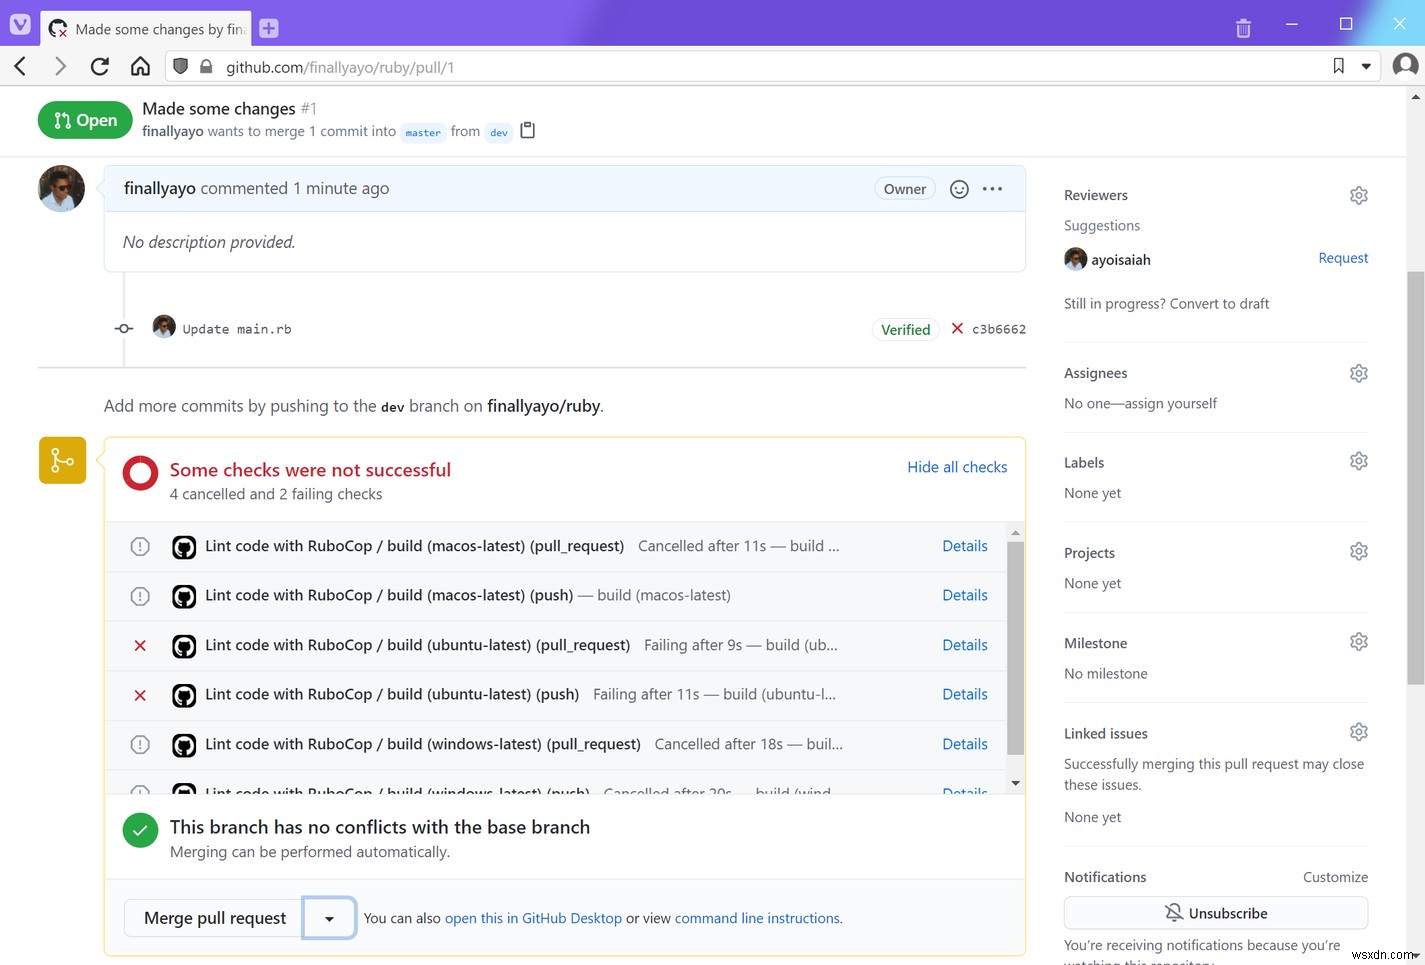Copy branch name with the clipboard icon
This screenshot has width=1425, height=965.
(527, 130)
